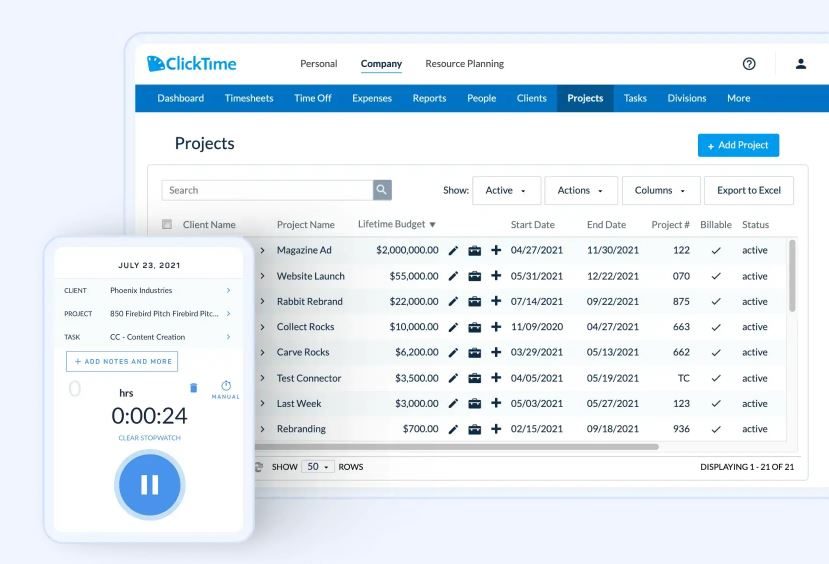829x564 pixels.
Task: Open the Dashboard menu item
Action: point(180,98)
